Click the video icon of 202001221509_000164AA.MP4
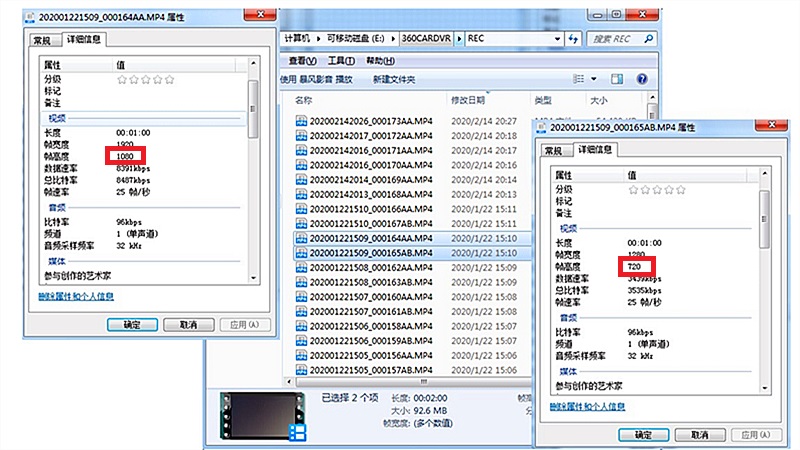The height and width of the screenshot is (450, 800). click(301, 238)
